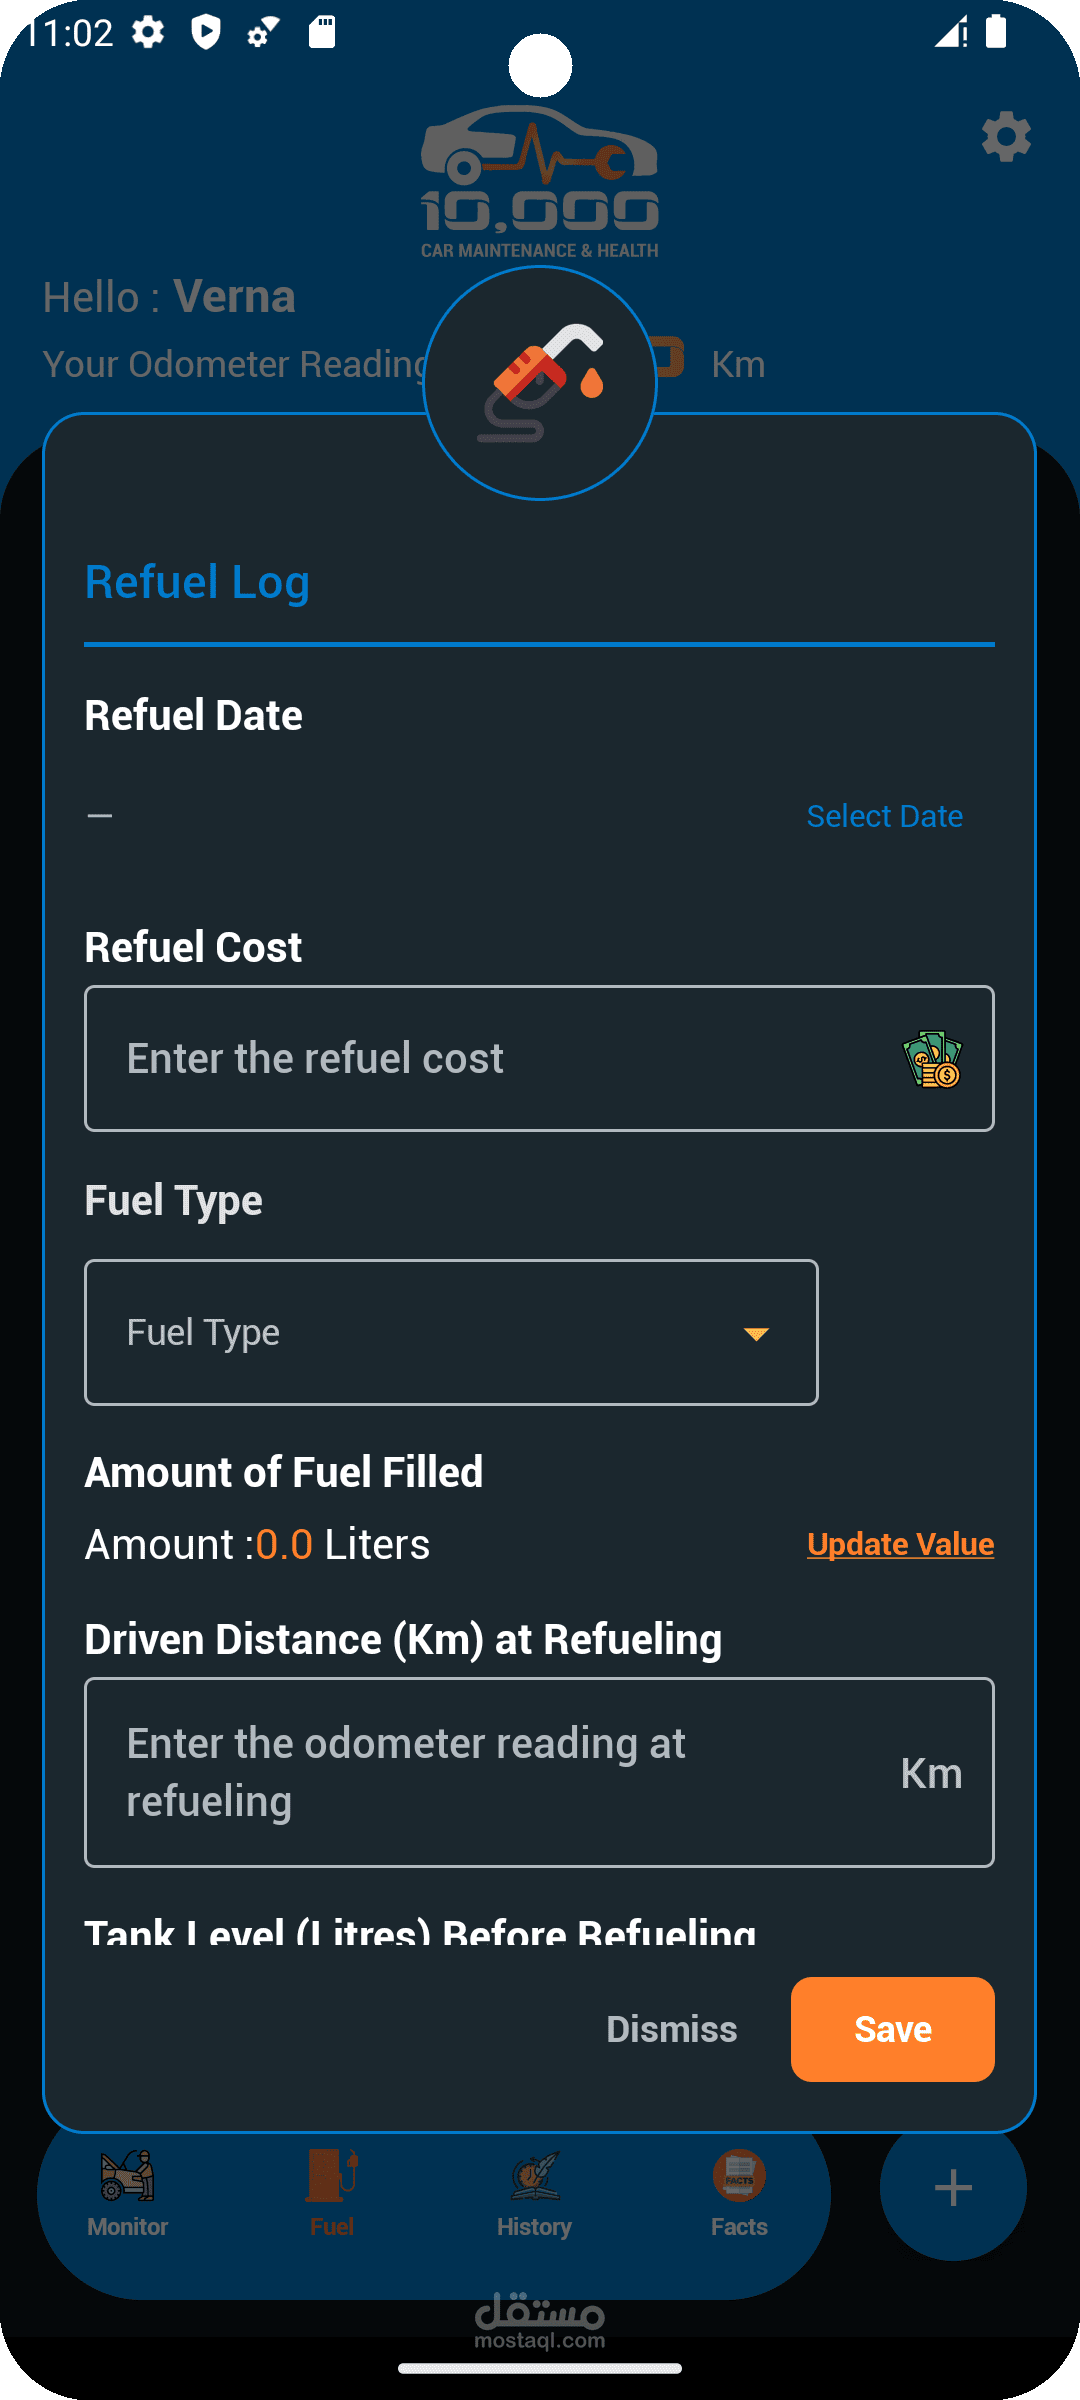This screenshot has height=2400, width=1080.
Task: Open the Facts tab
Action: (739, 2193)
